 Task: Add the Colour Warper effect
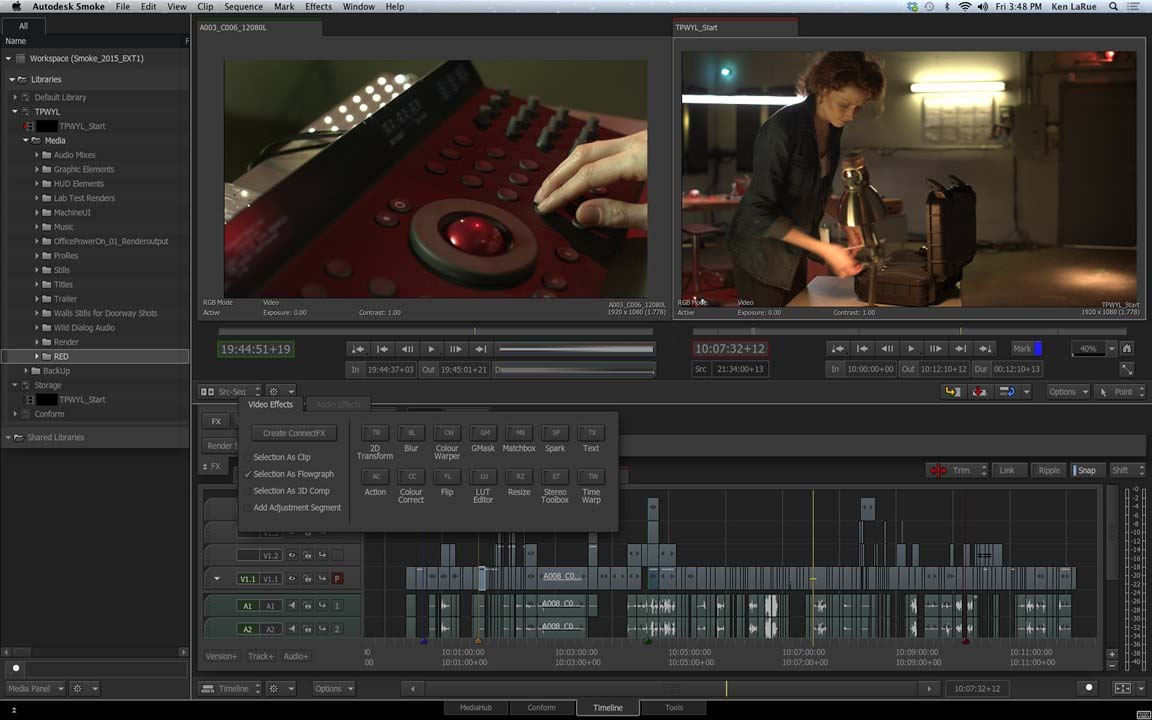pyautogui.click(x=447, y=433)
